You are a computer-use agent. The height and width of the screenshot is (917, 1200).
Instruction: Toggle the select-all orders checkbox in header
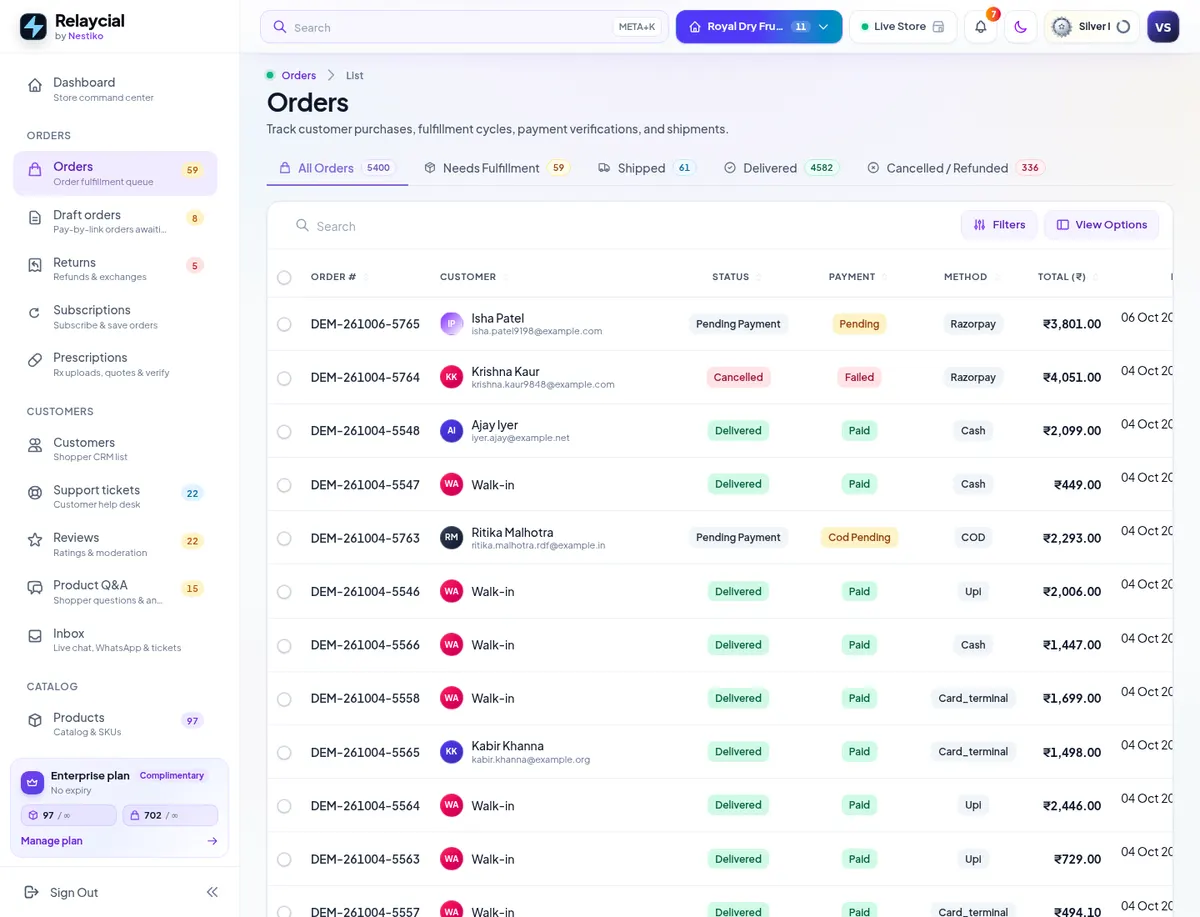pyautogui.click(x=284, y=278)
